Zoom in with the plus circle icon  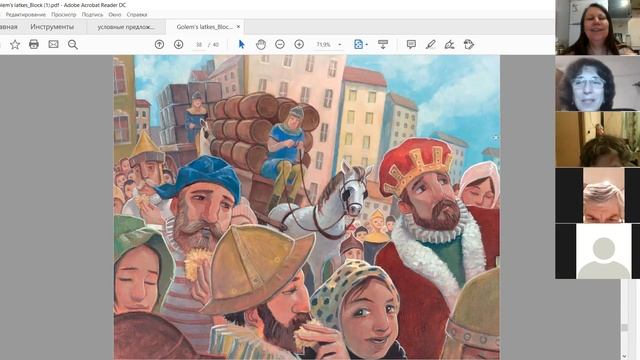point(299,44)
